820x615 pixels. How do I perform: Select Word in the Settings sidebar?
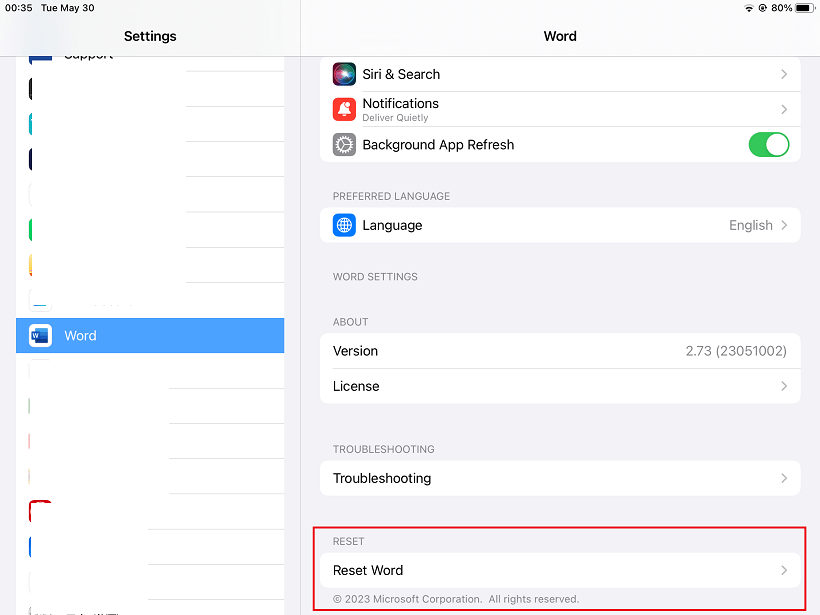[x=150, y=336]
